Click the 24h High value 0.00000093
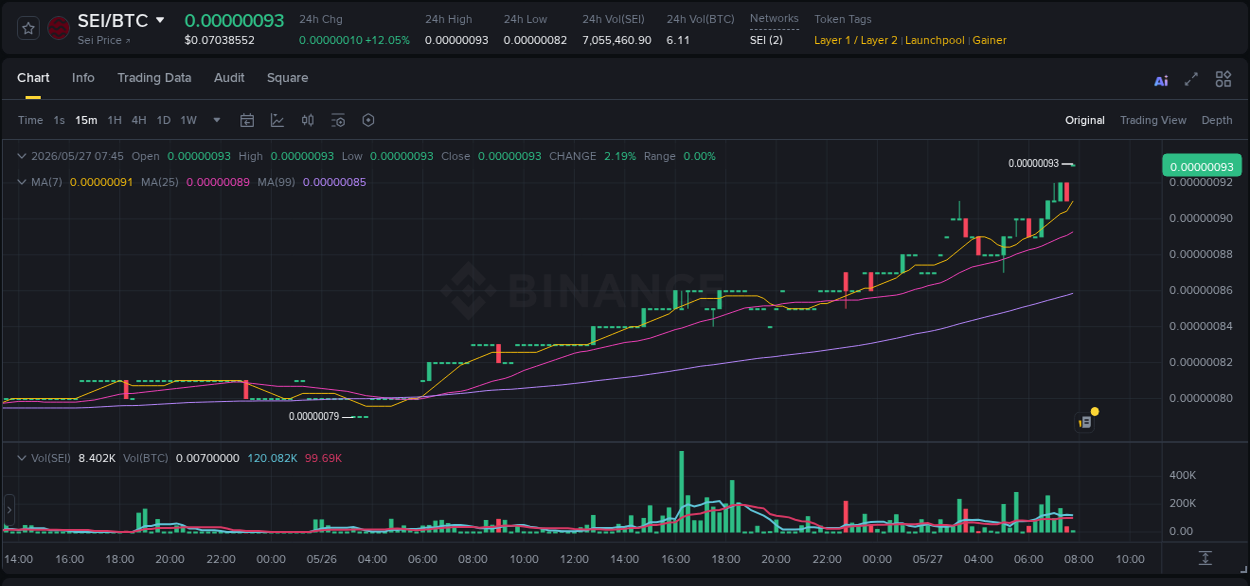Image resolution: width=1250 pixels, height=586 pixels. point(456,40)
